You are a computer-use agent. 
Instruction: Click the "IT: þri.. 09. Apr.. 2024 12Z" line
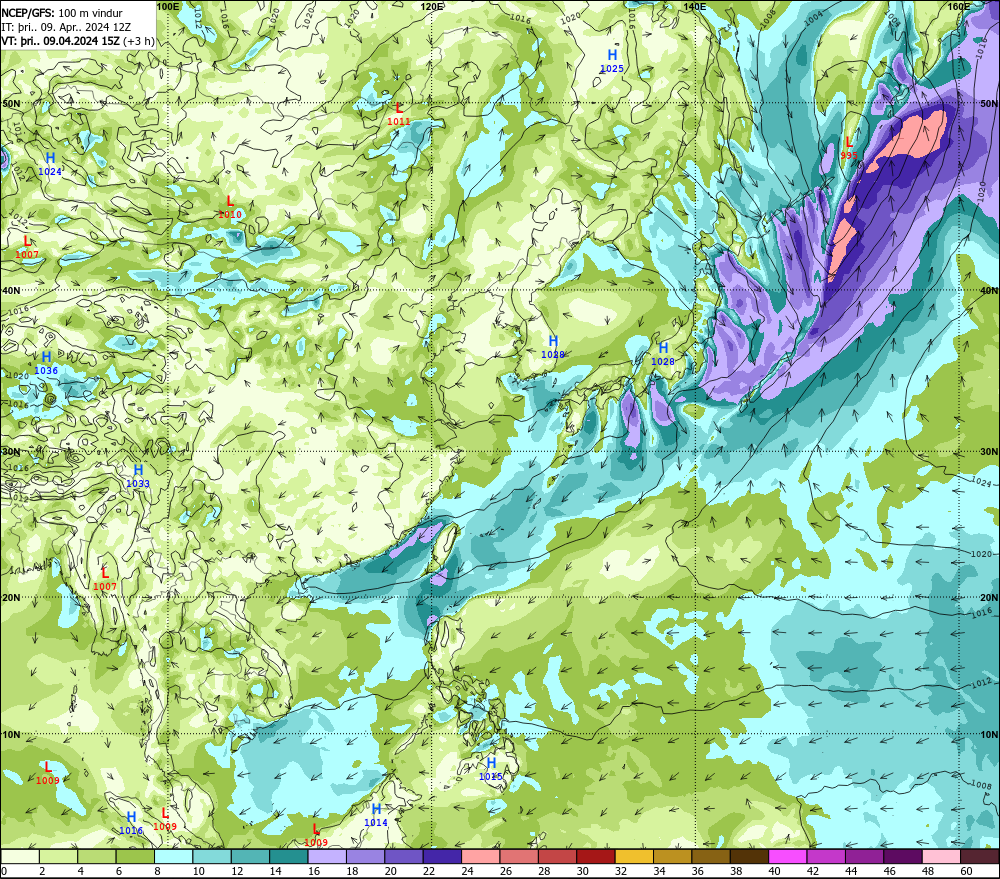pyautogui.click(x=66, y=27)
